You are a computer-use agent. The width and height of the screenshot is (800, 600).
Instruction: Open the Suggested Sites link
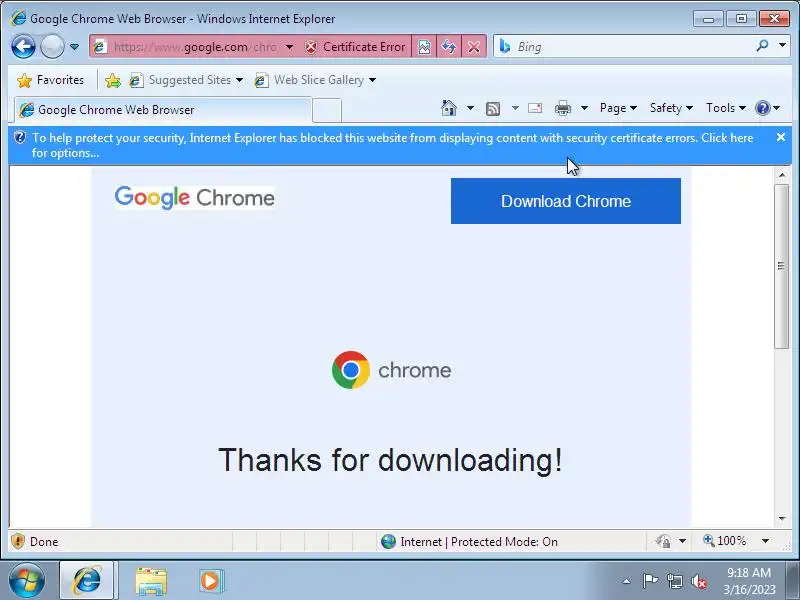tap(186, 80)
